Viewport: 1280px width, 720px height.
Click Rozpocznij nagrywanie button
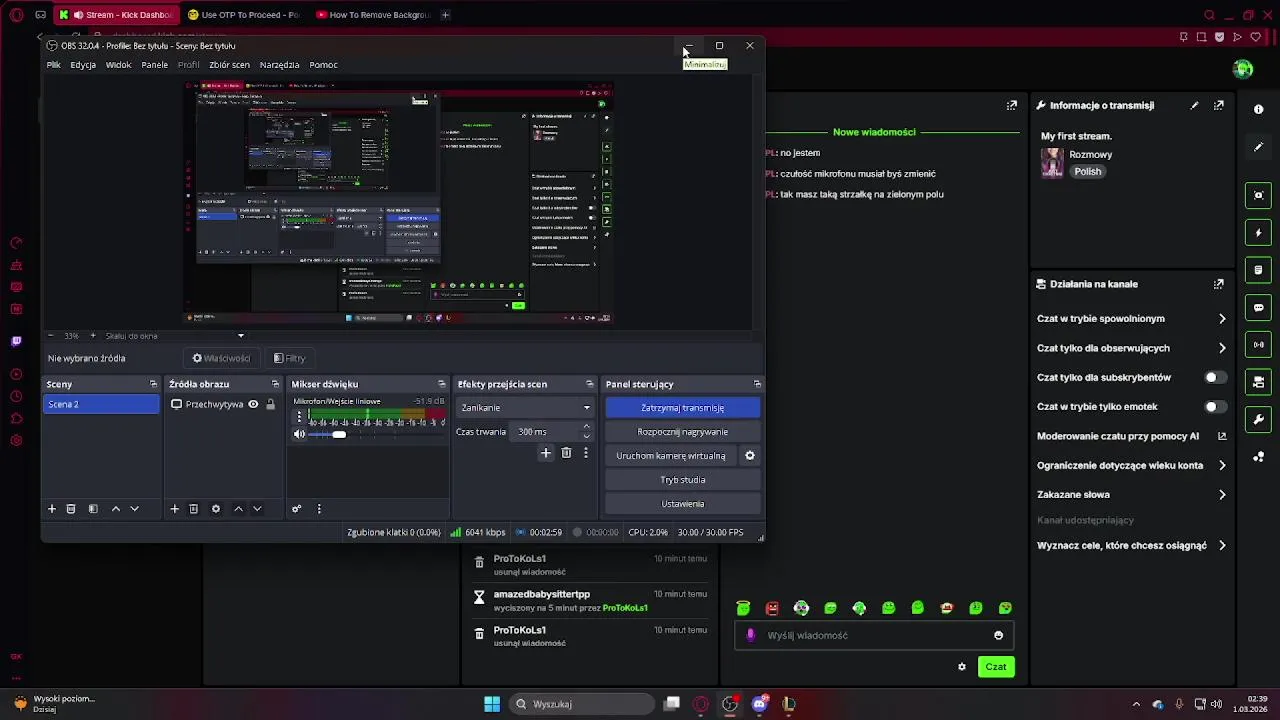(683, 432)
